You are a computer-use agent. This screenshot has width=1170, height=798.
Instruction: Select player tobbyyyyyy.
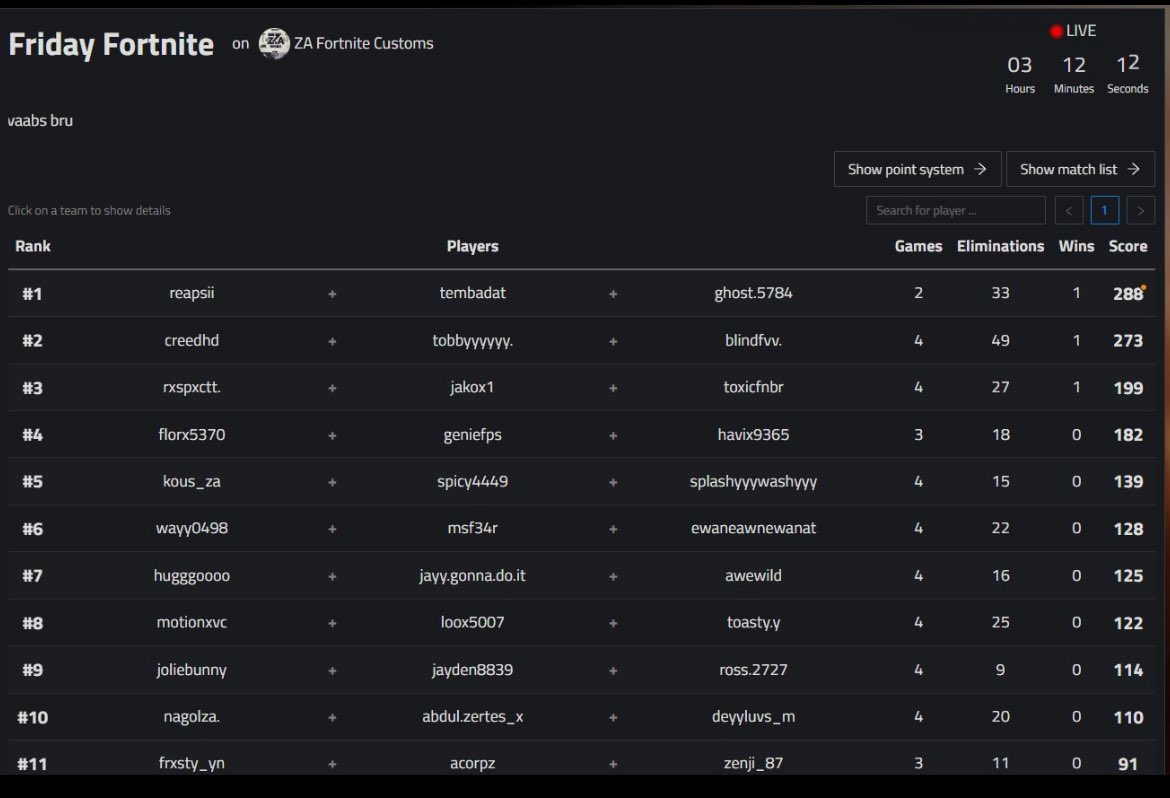[x=472, y=341]
